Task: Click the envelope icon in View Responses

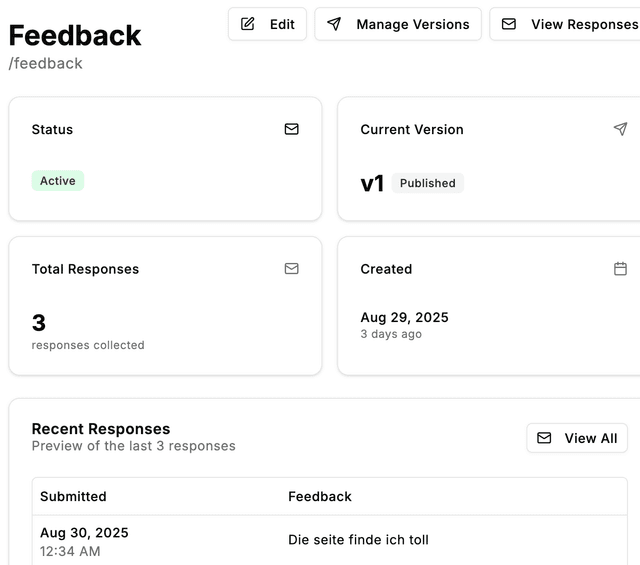Action: [x=509, y=24]
